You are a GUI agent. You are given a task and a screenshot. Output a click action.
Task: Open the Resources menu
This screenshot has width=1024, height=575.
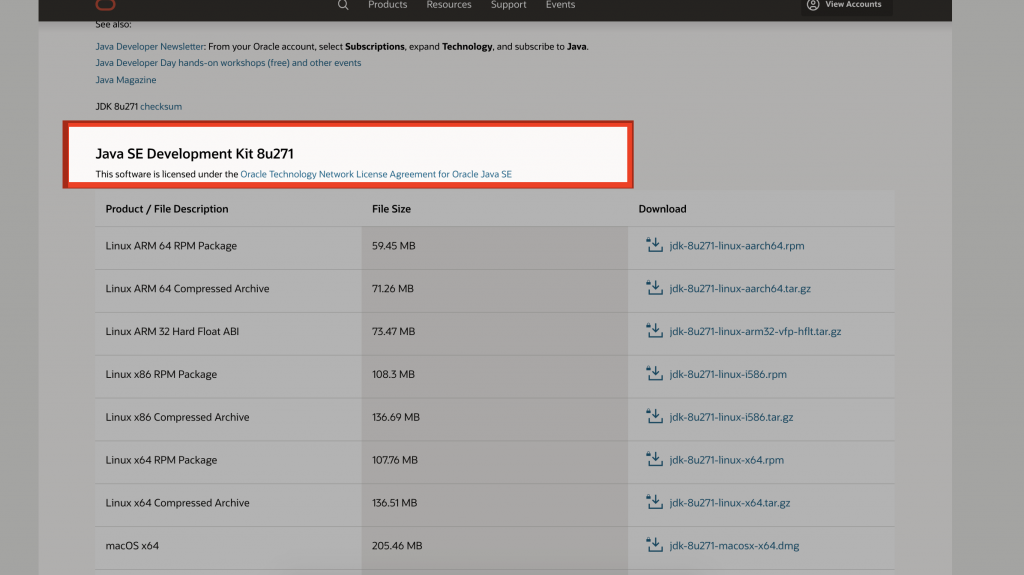point(449,5)
